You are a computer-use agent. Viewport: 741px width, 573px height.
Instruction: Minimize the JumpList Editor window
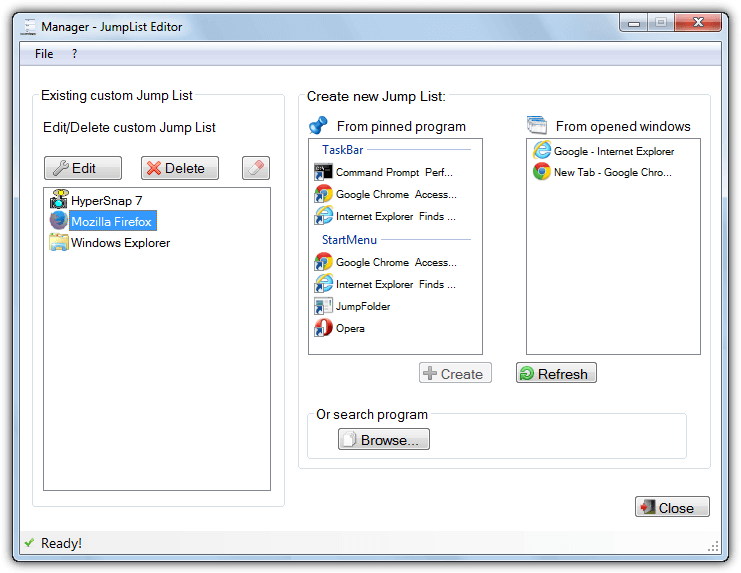coord(634,23)
